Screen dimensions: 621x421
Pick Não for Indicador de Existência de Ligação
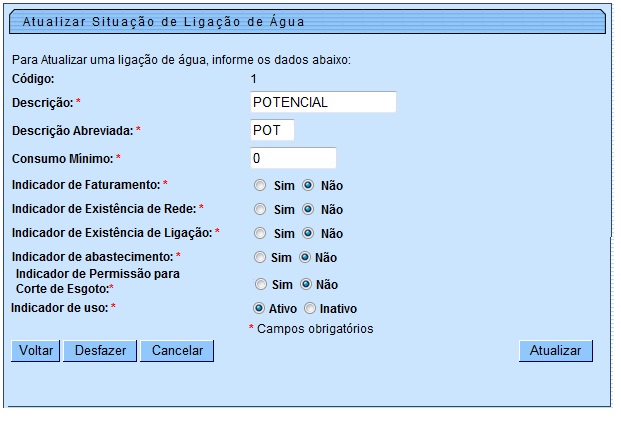pyautogui.click(x=308, y=233)
